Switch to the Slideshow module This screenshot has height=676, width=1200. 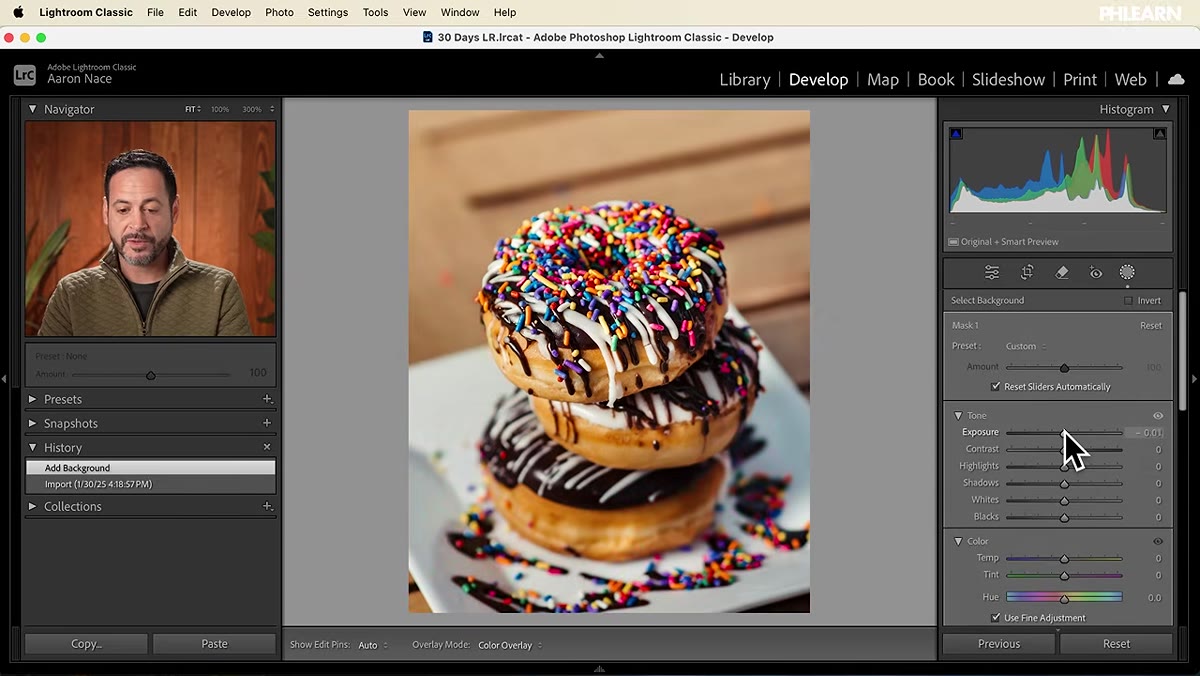coord(1008,79)
